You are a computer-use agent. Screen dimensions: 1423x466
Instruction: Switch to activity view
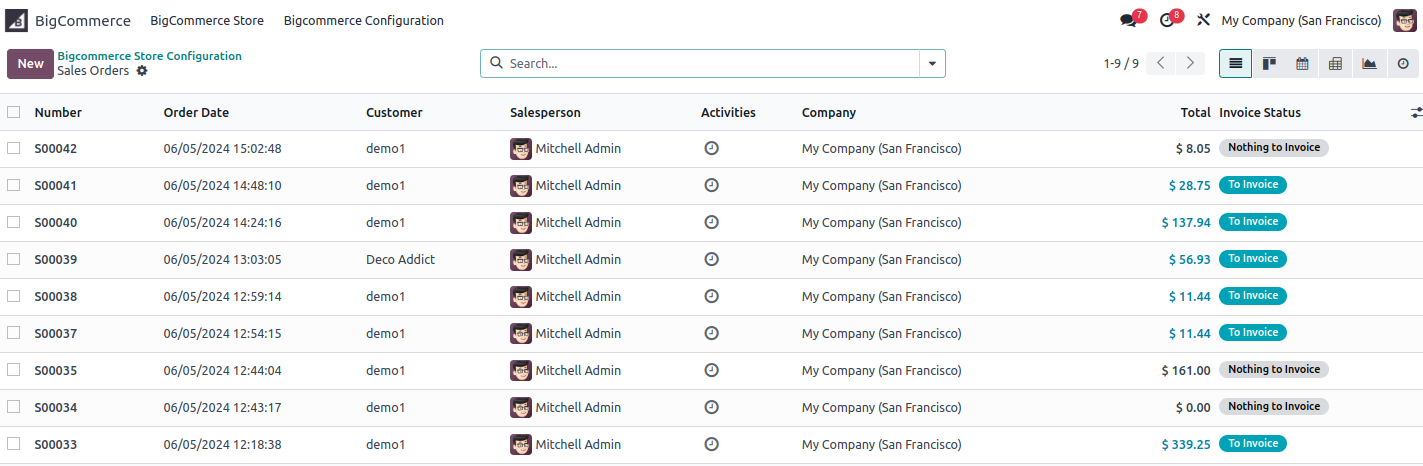1402,63
